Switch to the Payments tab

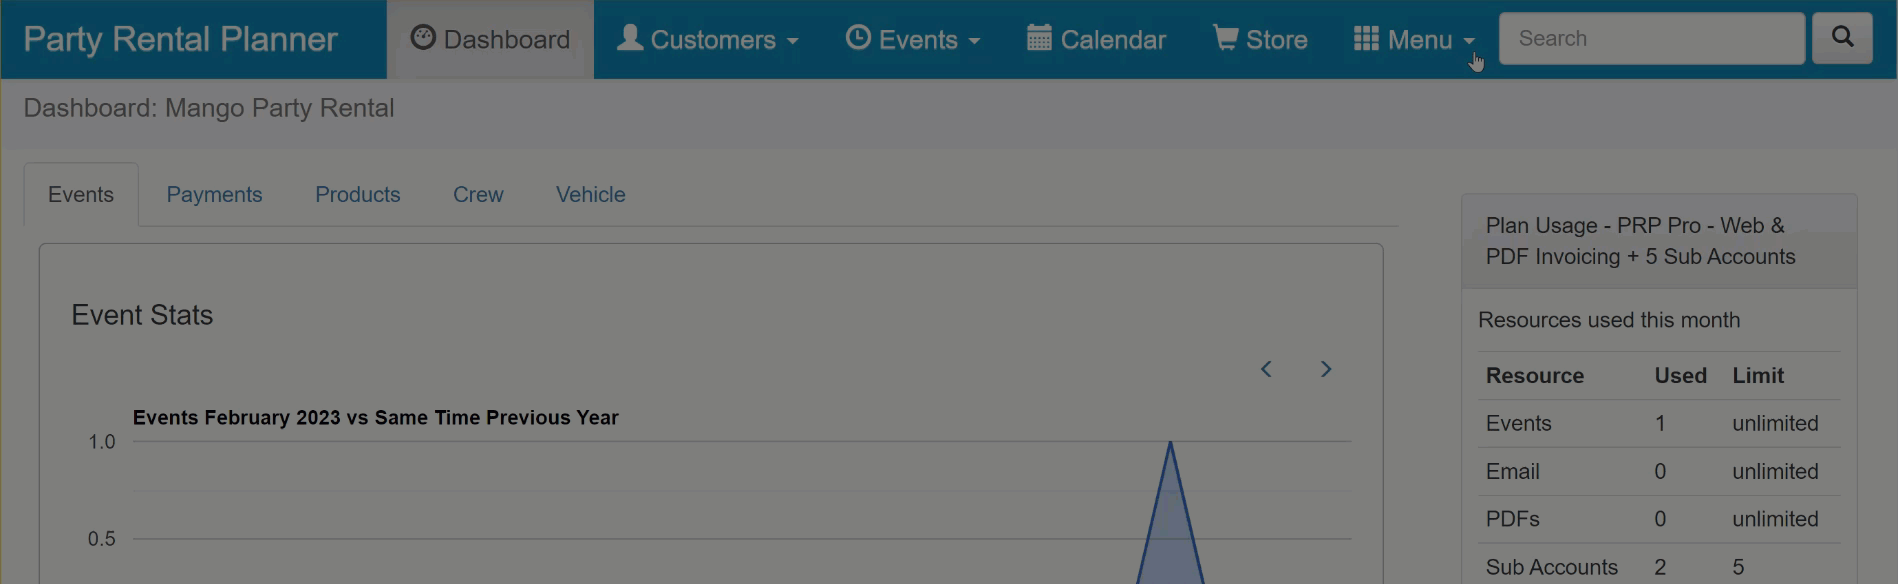point(214,195)
